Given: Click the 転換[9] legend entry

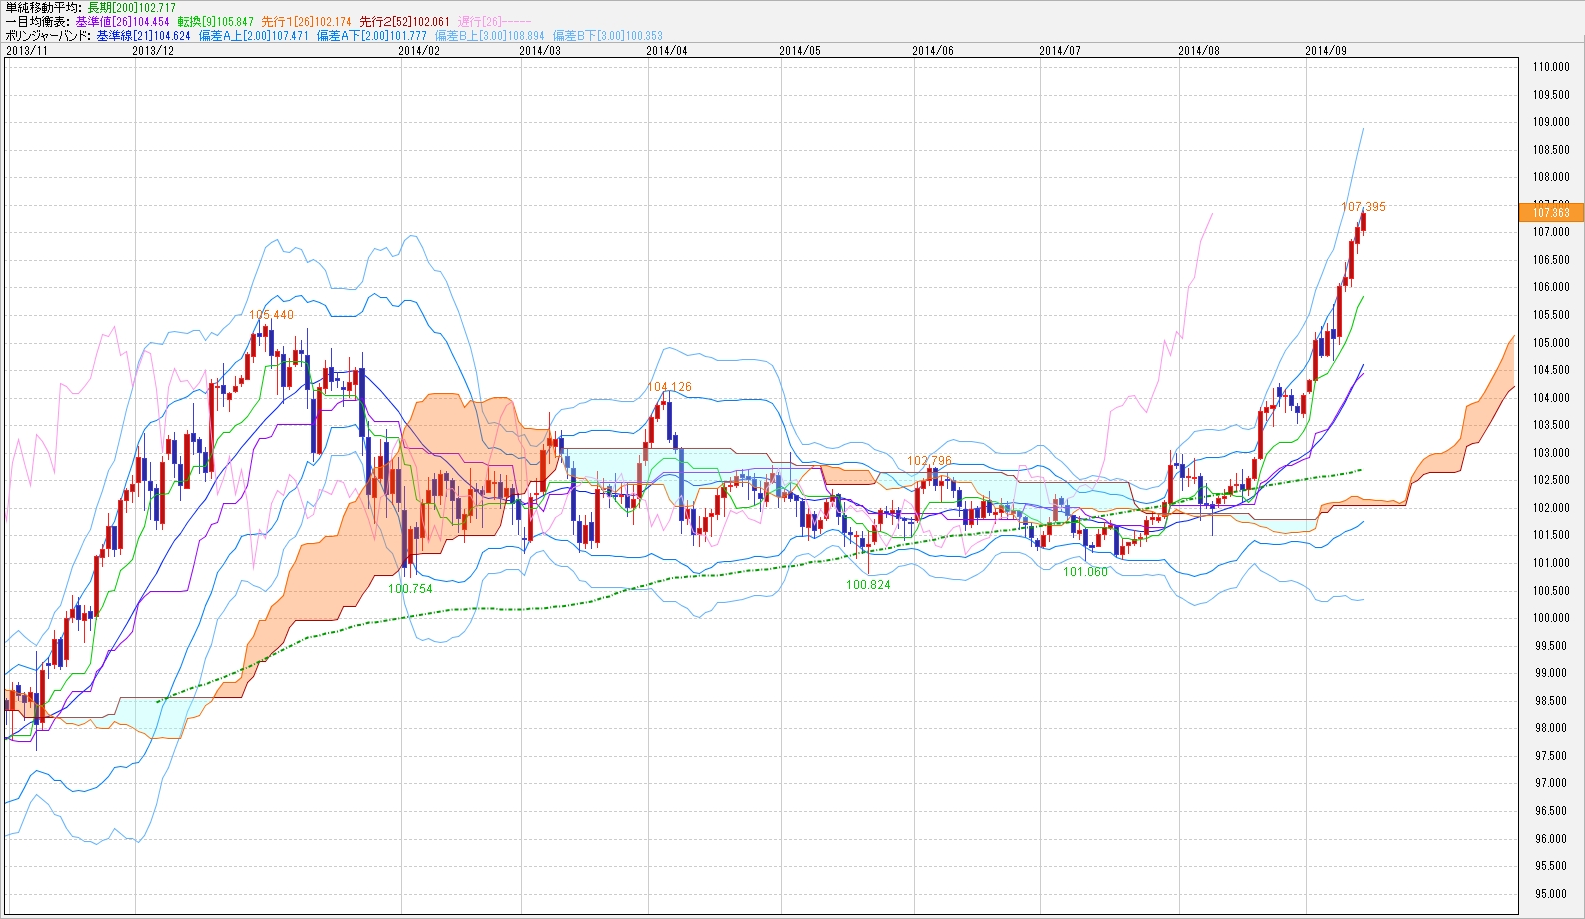Looking at the screenshot, I should click(215, 22).
